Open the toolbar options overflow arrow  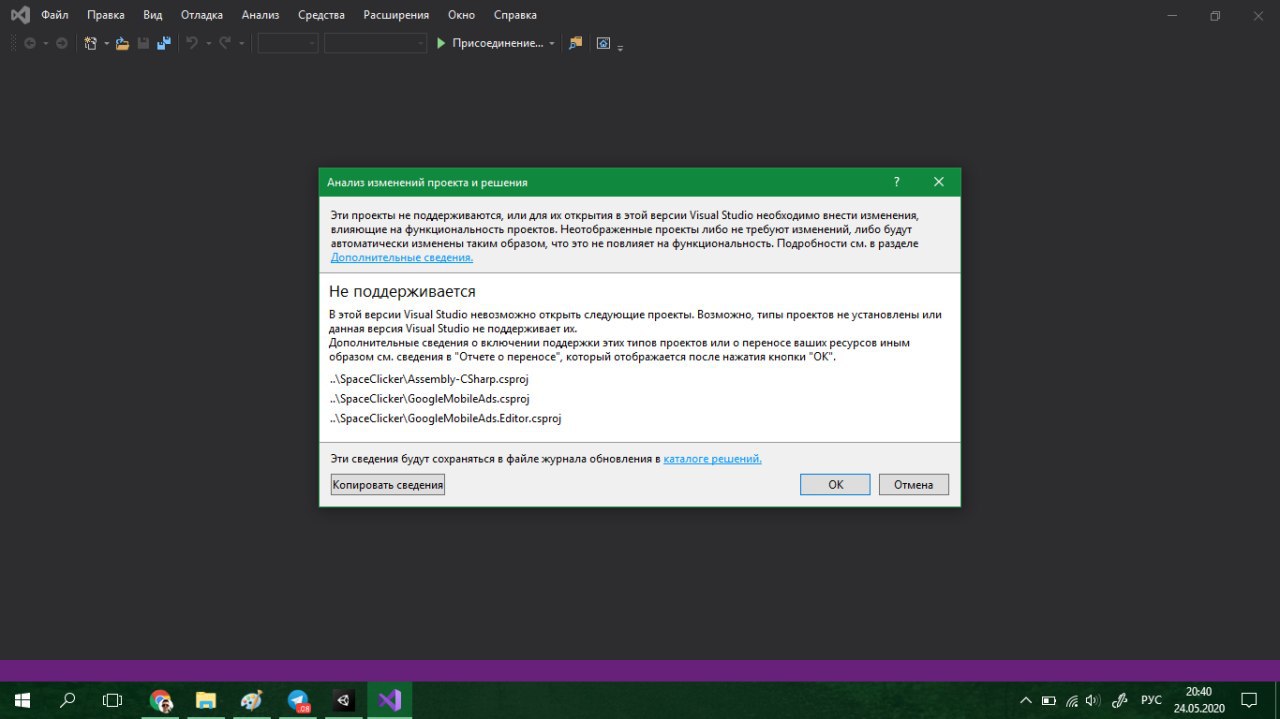click(x=620, y=48)
